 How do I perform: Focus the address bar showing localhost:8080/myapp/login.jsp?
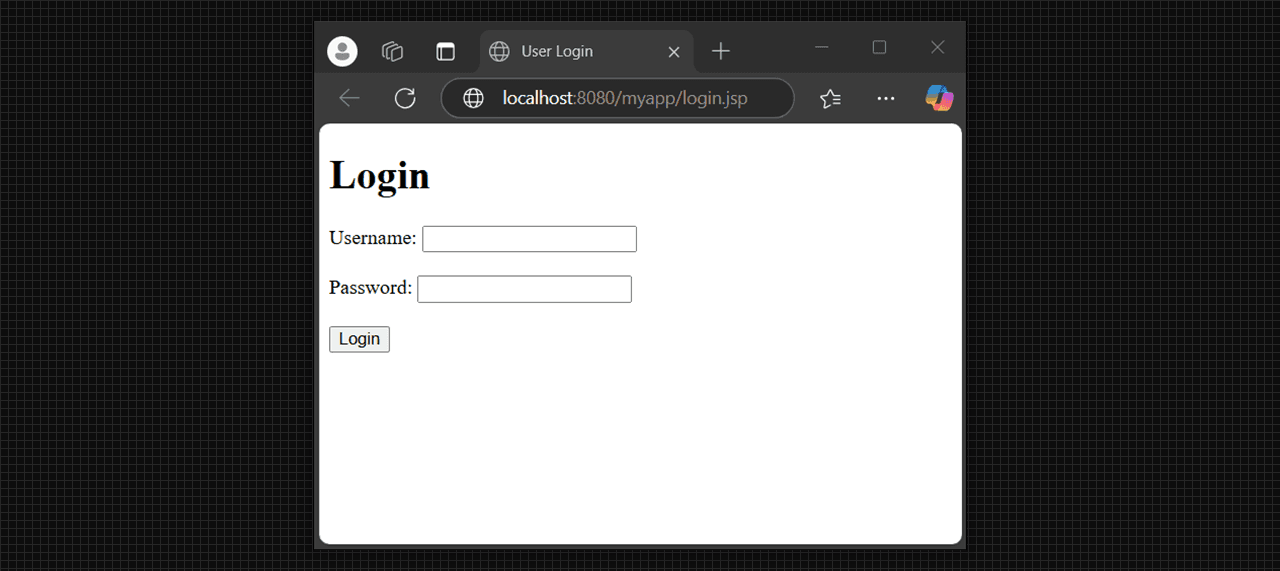(x=618, y=98)
